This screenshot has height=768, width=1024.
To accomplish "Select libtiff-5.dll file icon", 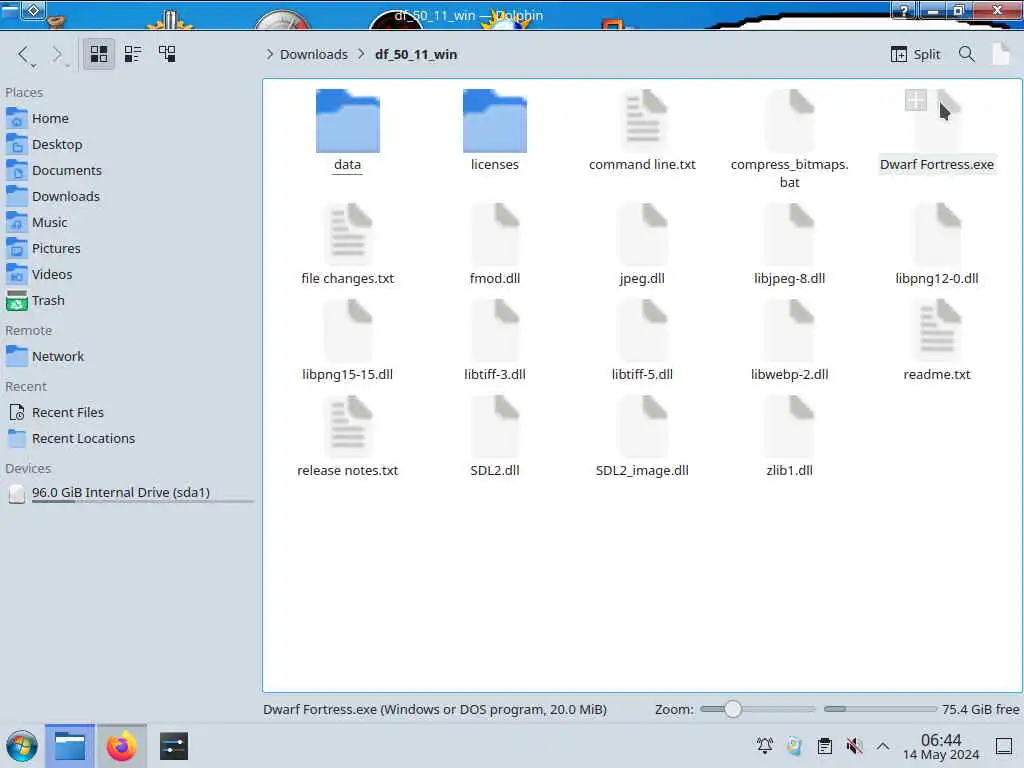I will click(x=643, y=331).
